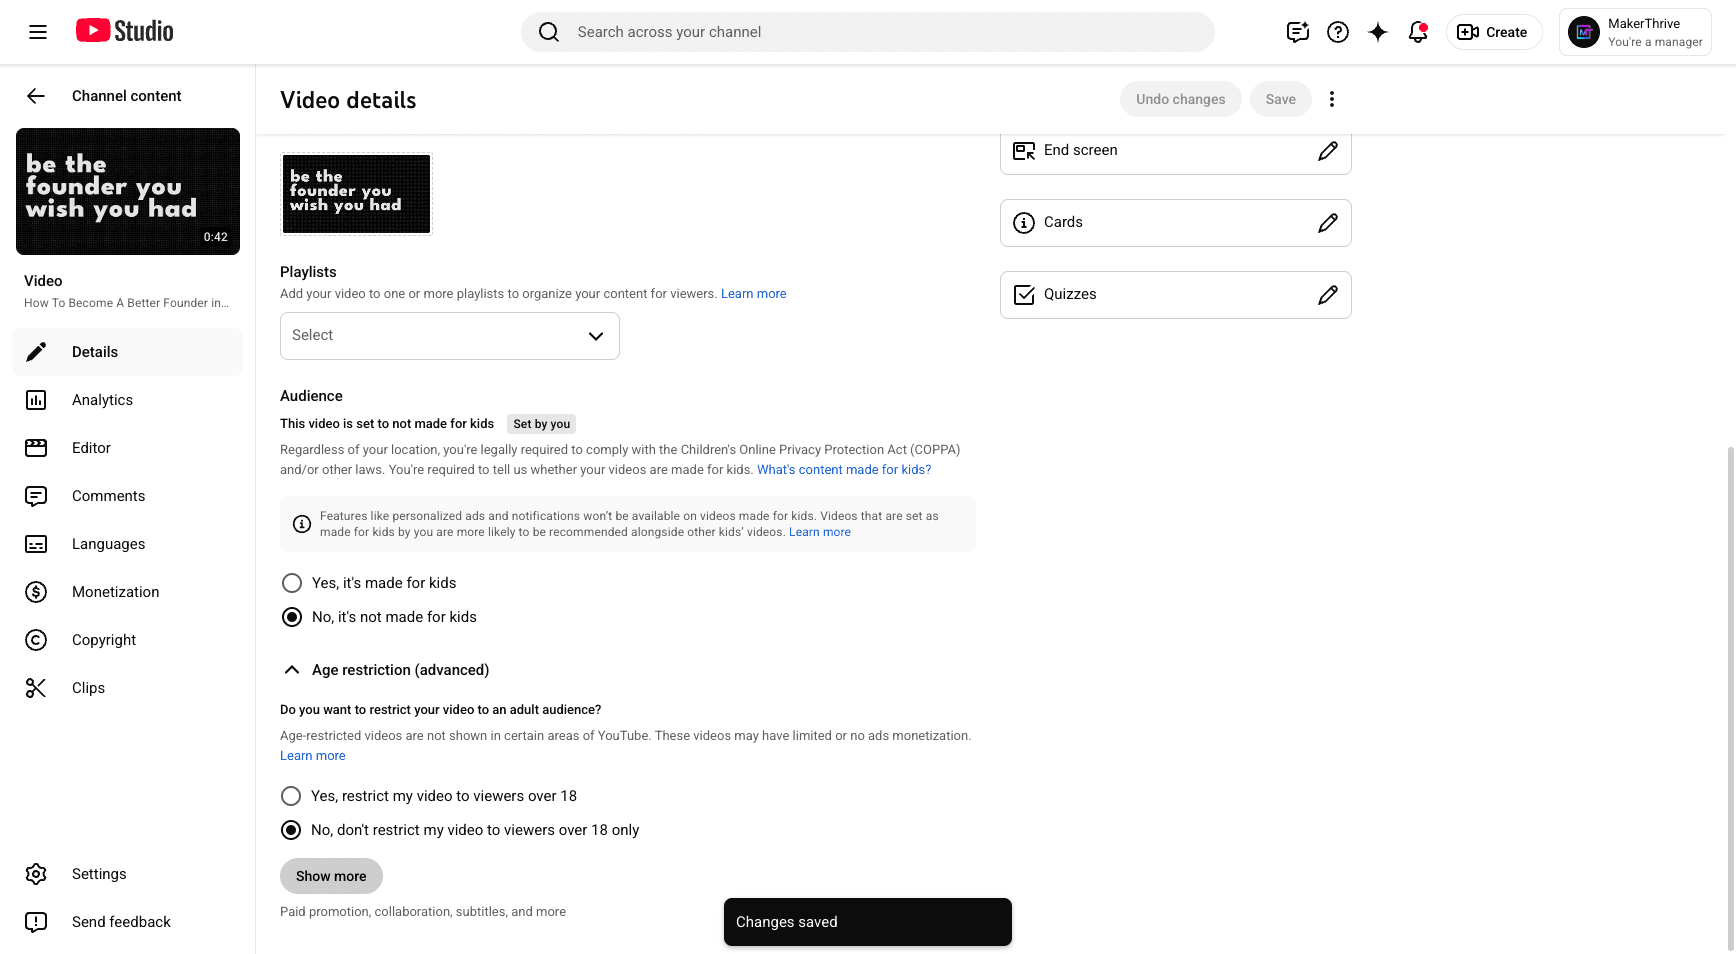Click the Create button
This screenshot has height=954, width=1736.
pyautogui.click(x=1494, y=32)
